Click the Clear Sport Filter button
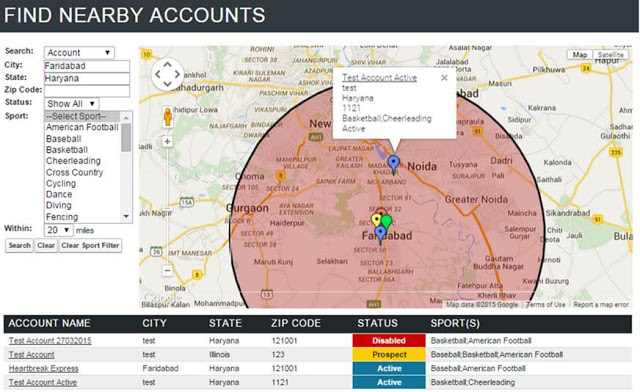The height and width of the screenshot is (392, 640). (x=90, y=245)
